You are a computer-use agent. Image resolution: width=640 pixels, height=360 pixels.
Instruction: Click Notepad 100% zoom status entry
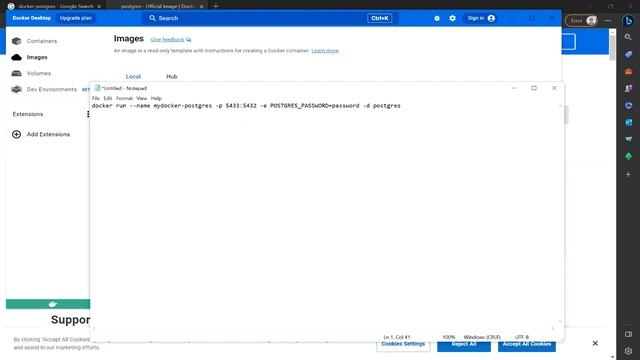(449, 337)
